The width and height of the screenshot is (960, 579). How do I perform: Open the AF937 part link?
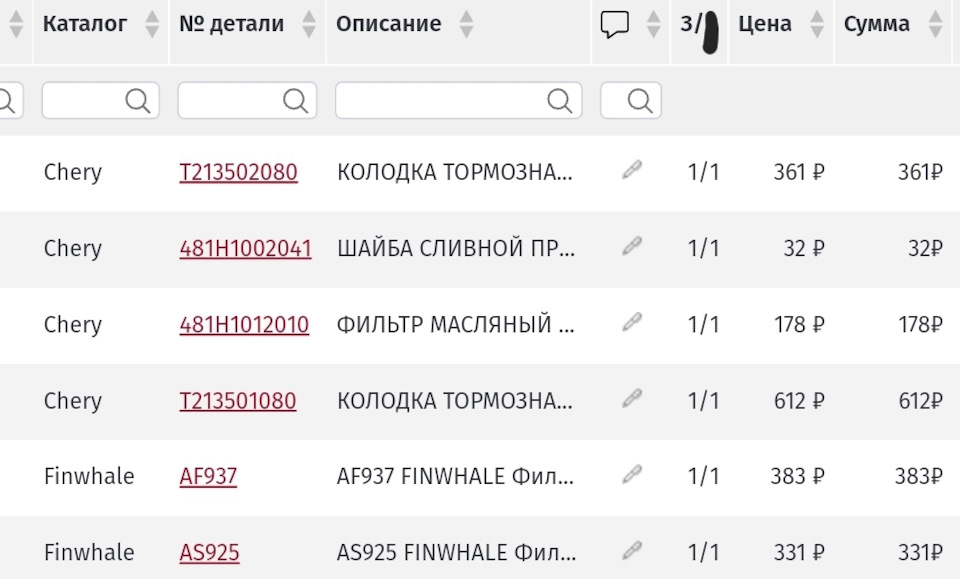pos(208,476)
